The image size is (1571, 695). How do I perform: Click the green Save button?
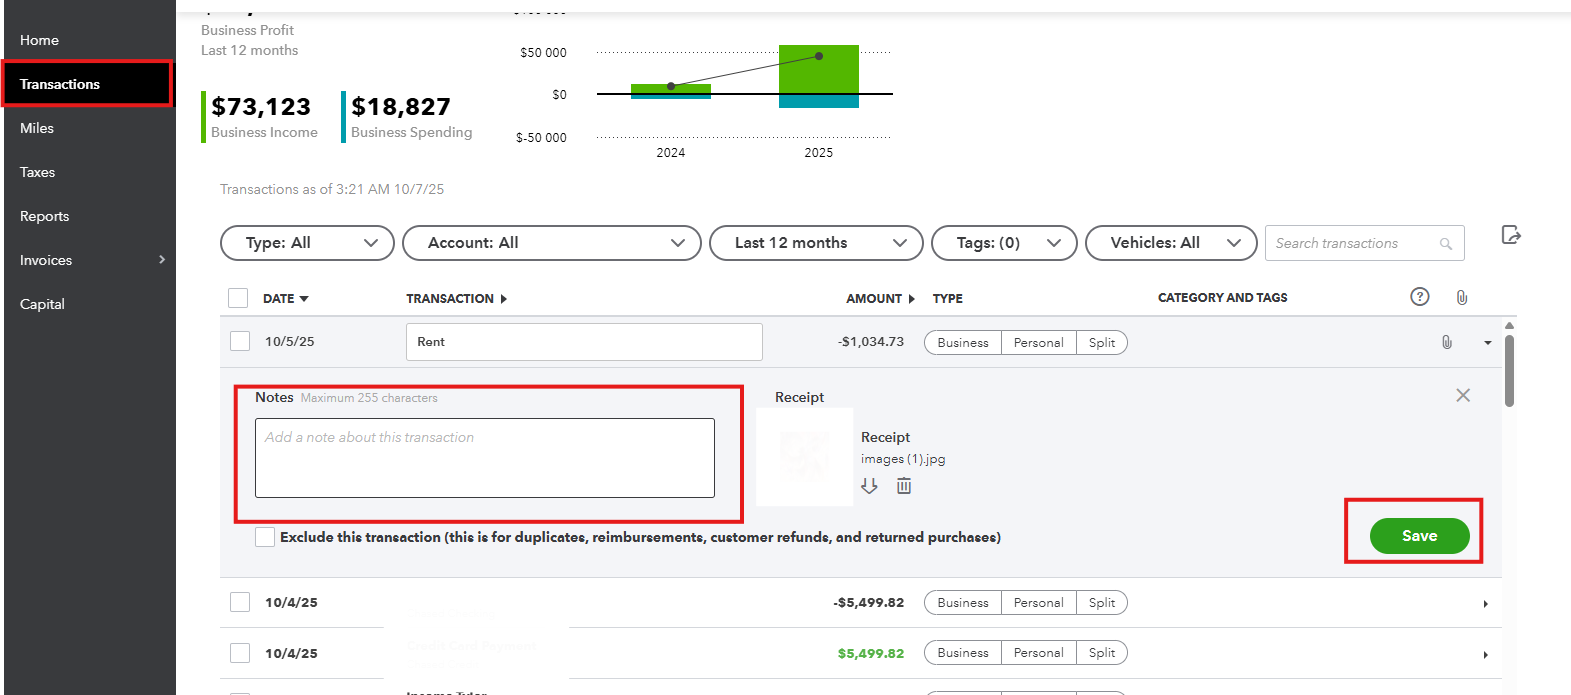[1419, 536]
